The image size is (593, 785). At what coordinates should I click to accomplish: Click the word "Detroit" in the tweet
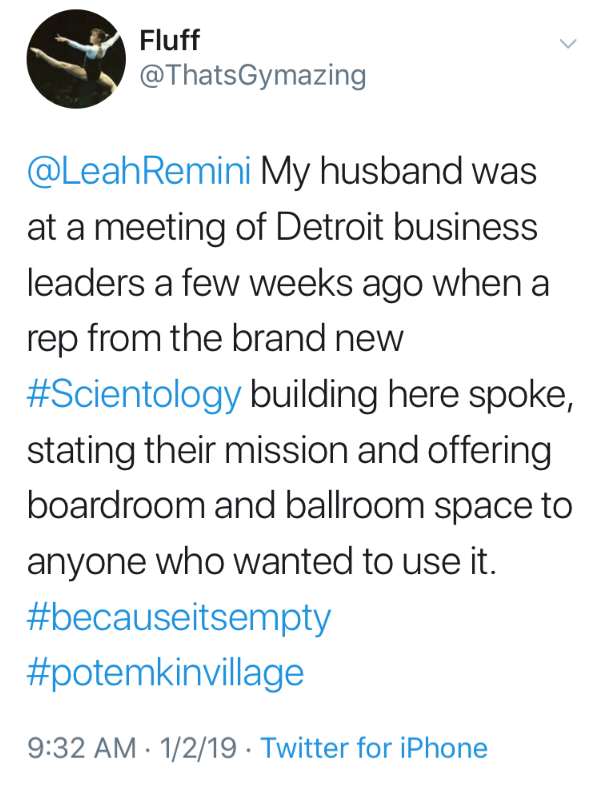coord(329,227)
